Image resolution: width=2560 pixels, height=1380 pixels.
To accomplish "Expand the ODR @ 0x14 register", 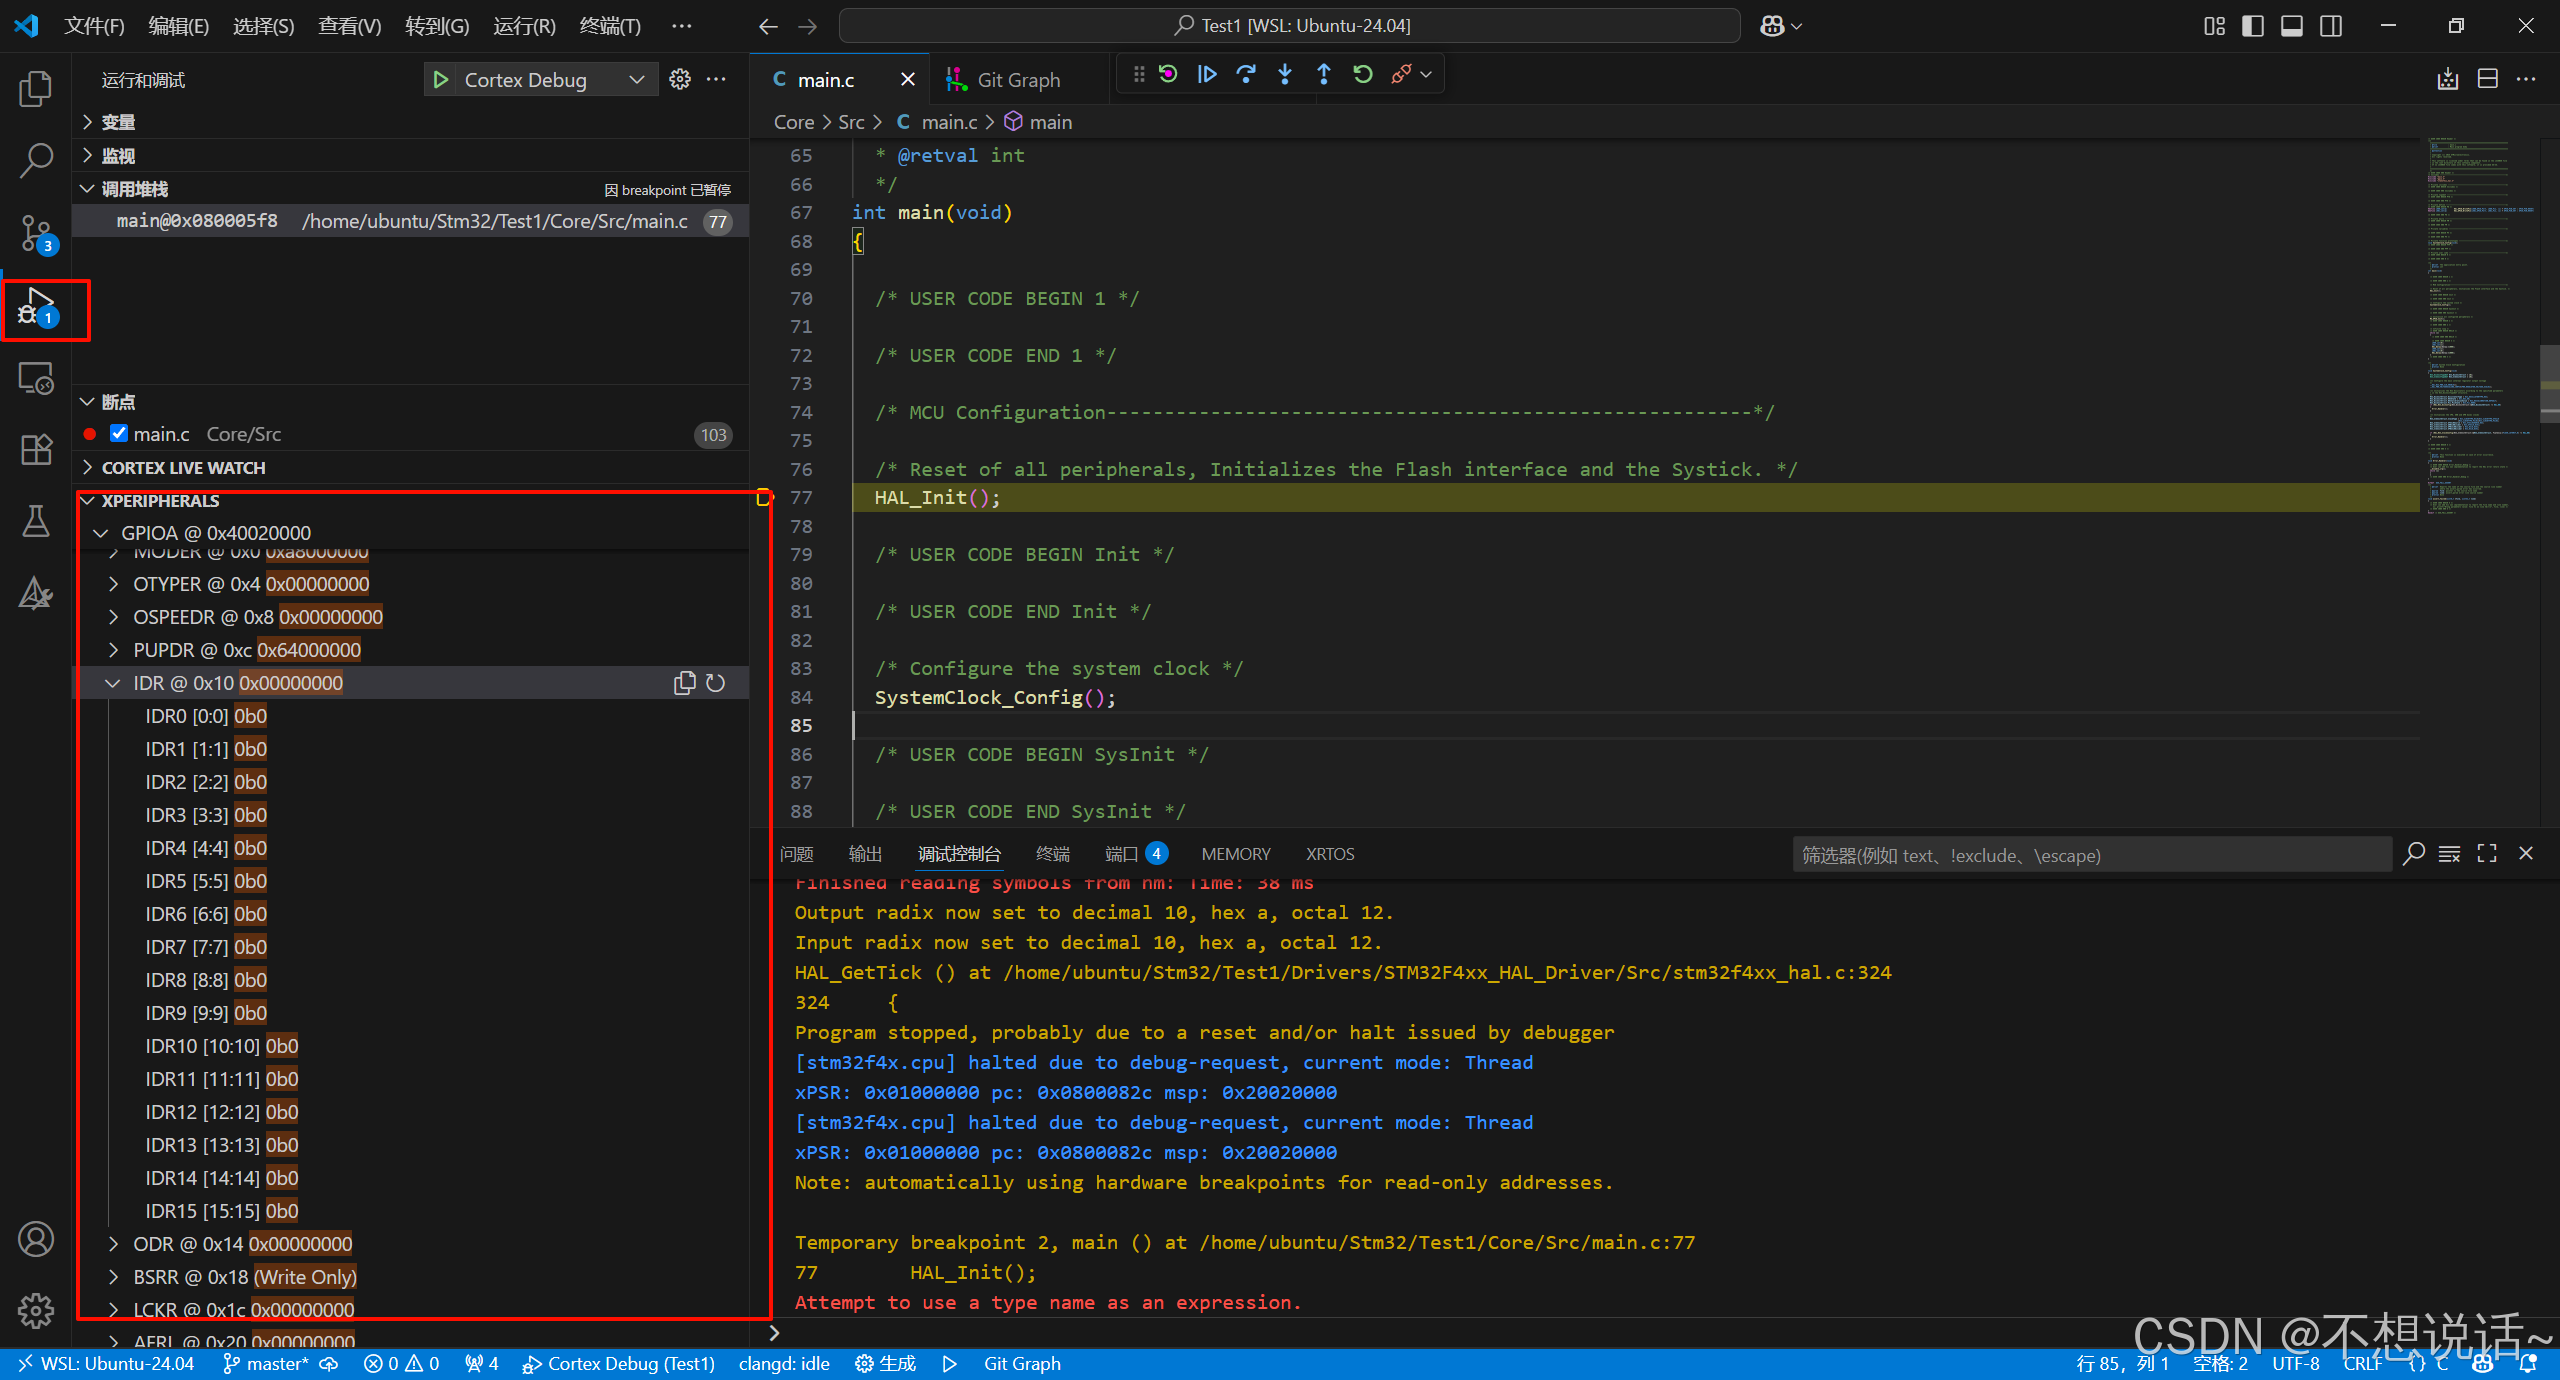I will tap(113, 1243).
